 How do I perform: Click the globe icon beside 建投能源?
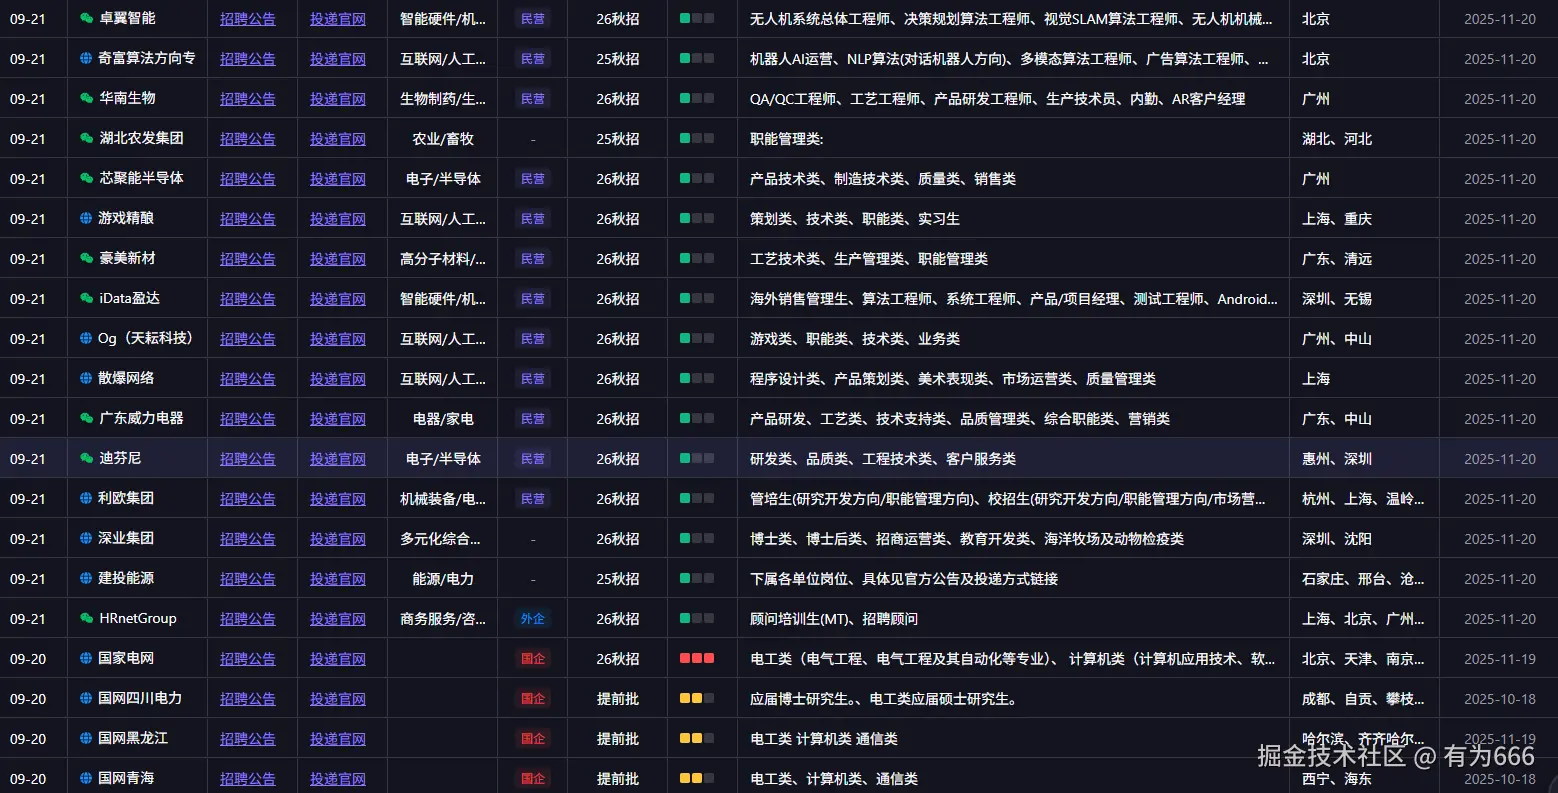tap(86, 578)
